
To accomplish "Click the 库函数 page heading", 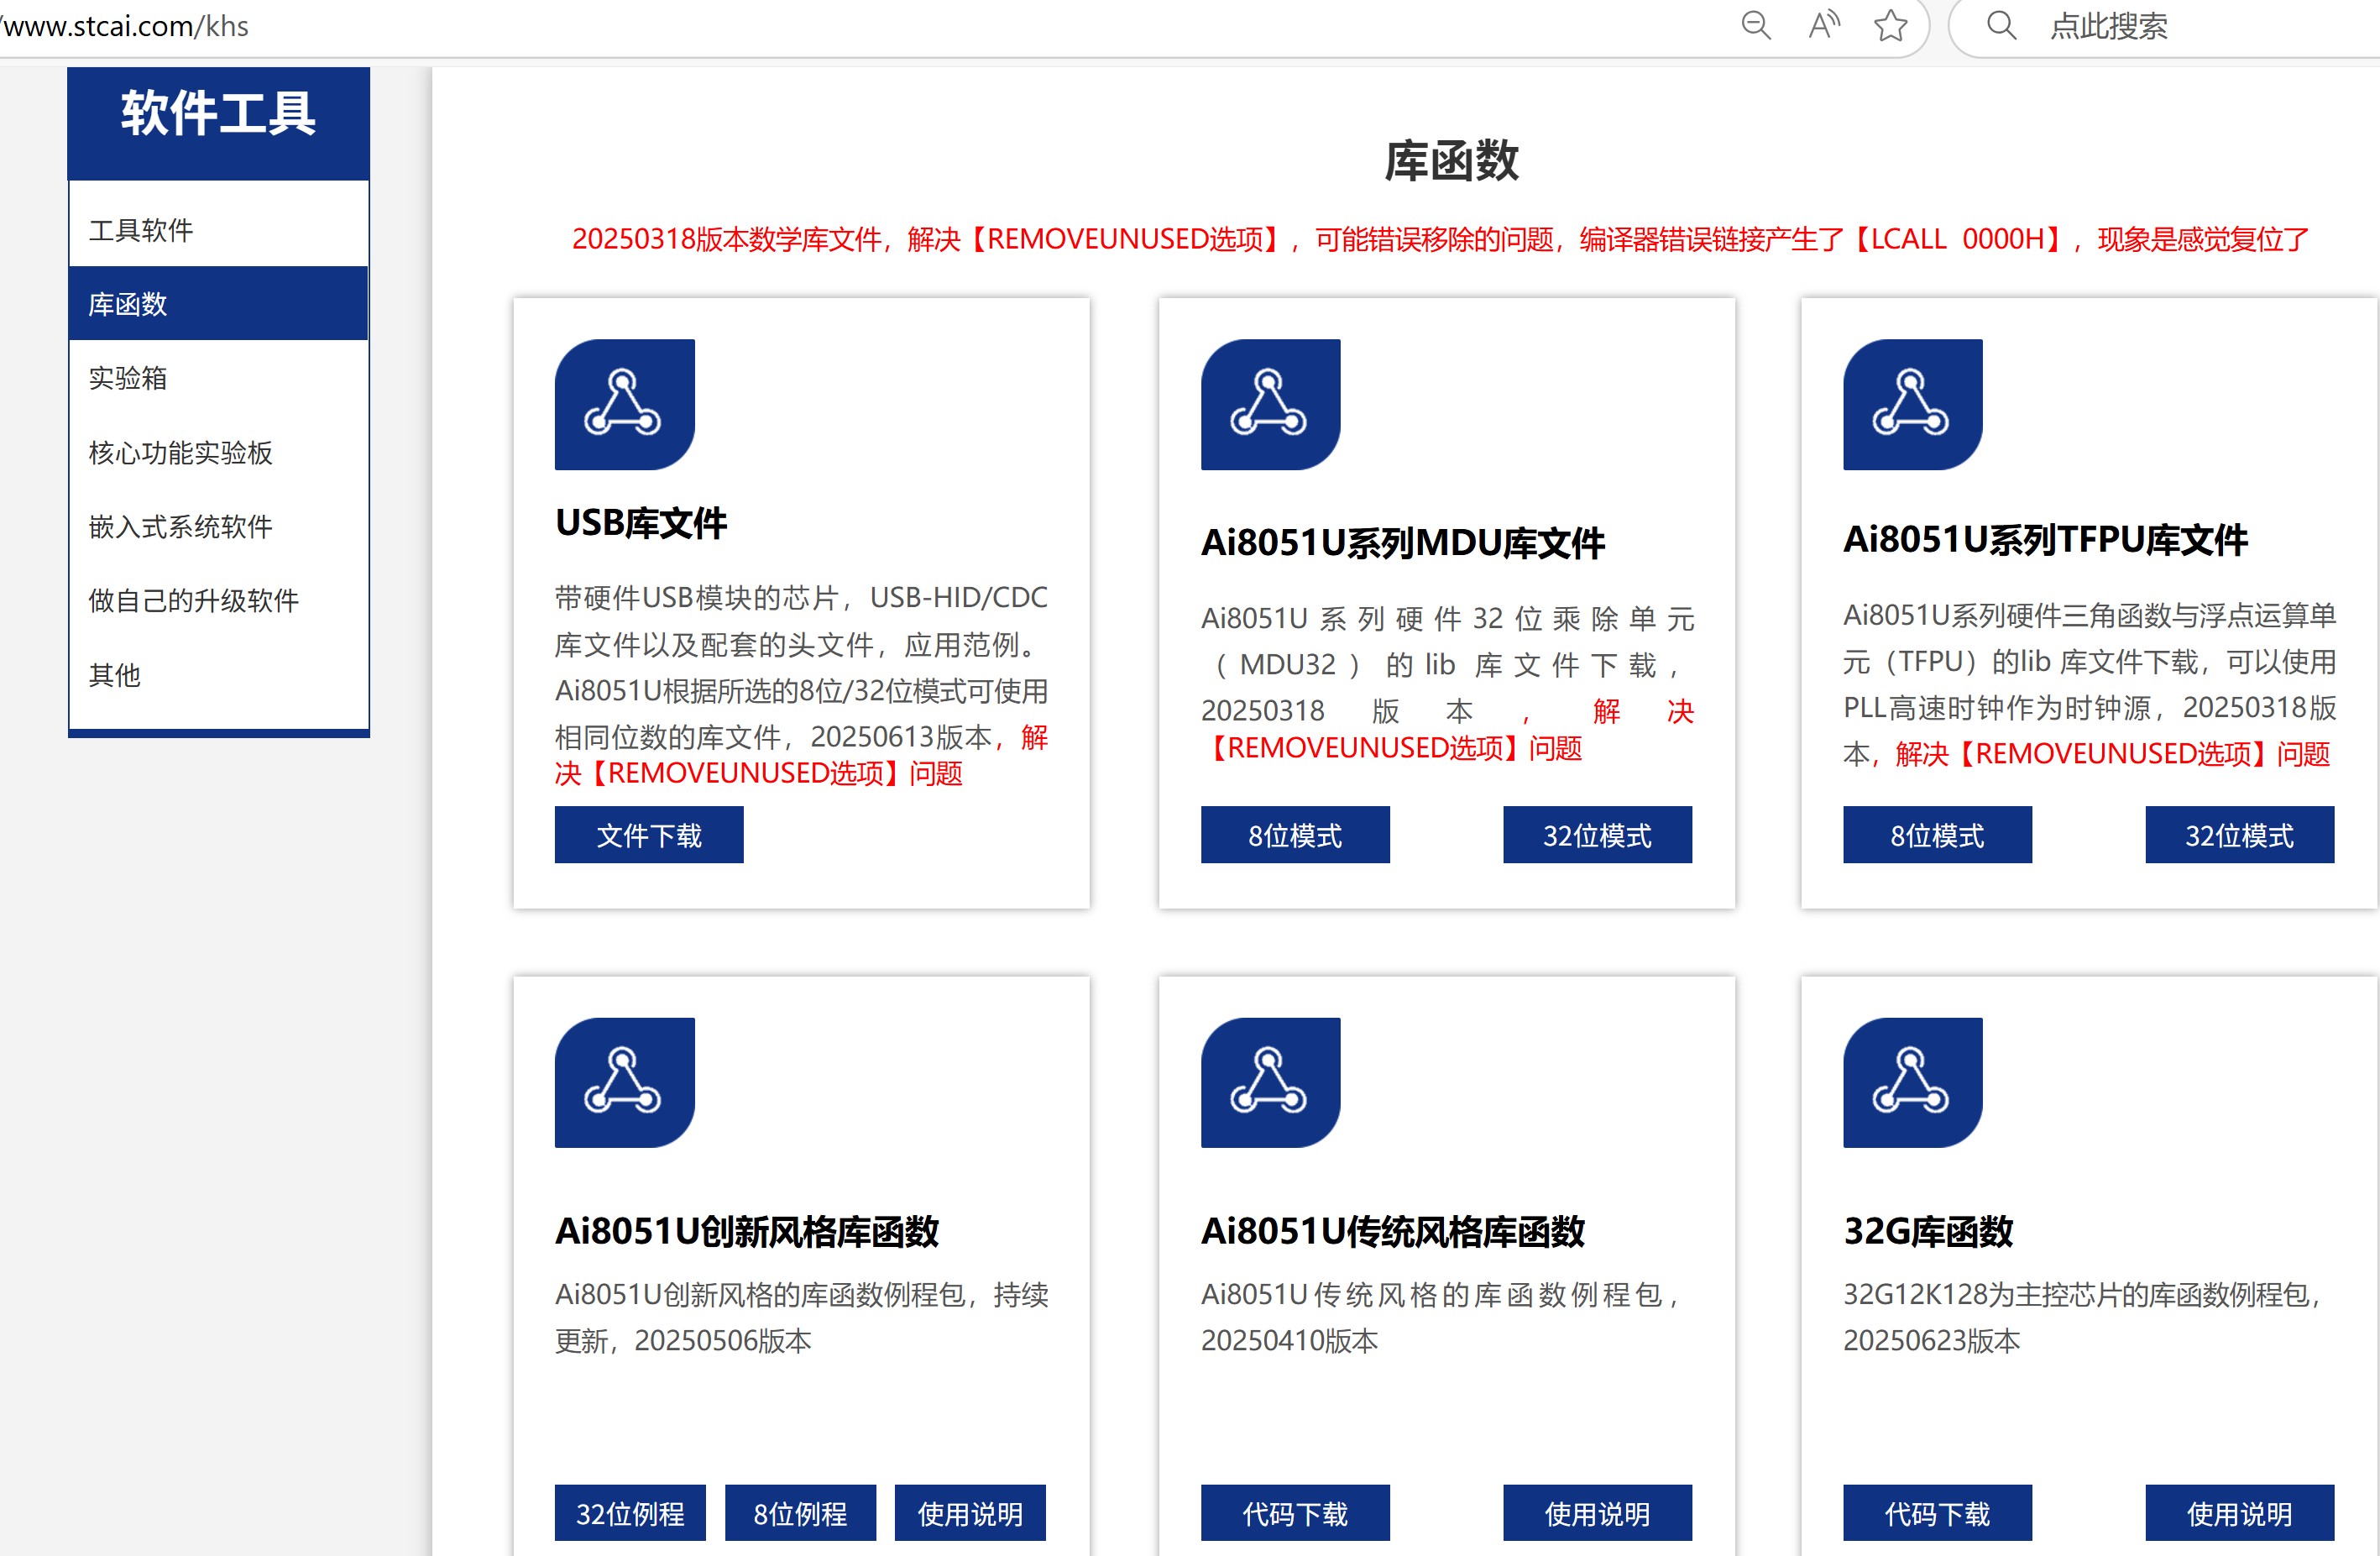I will pyautogui.click(x=1451, y=161).
